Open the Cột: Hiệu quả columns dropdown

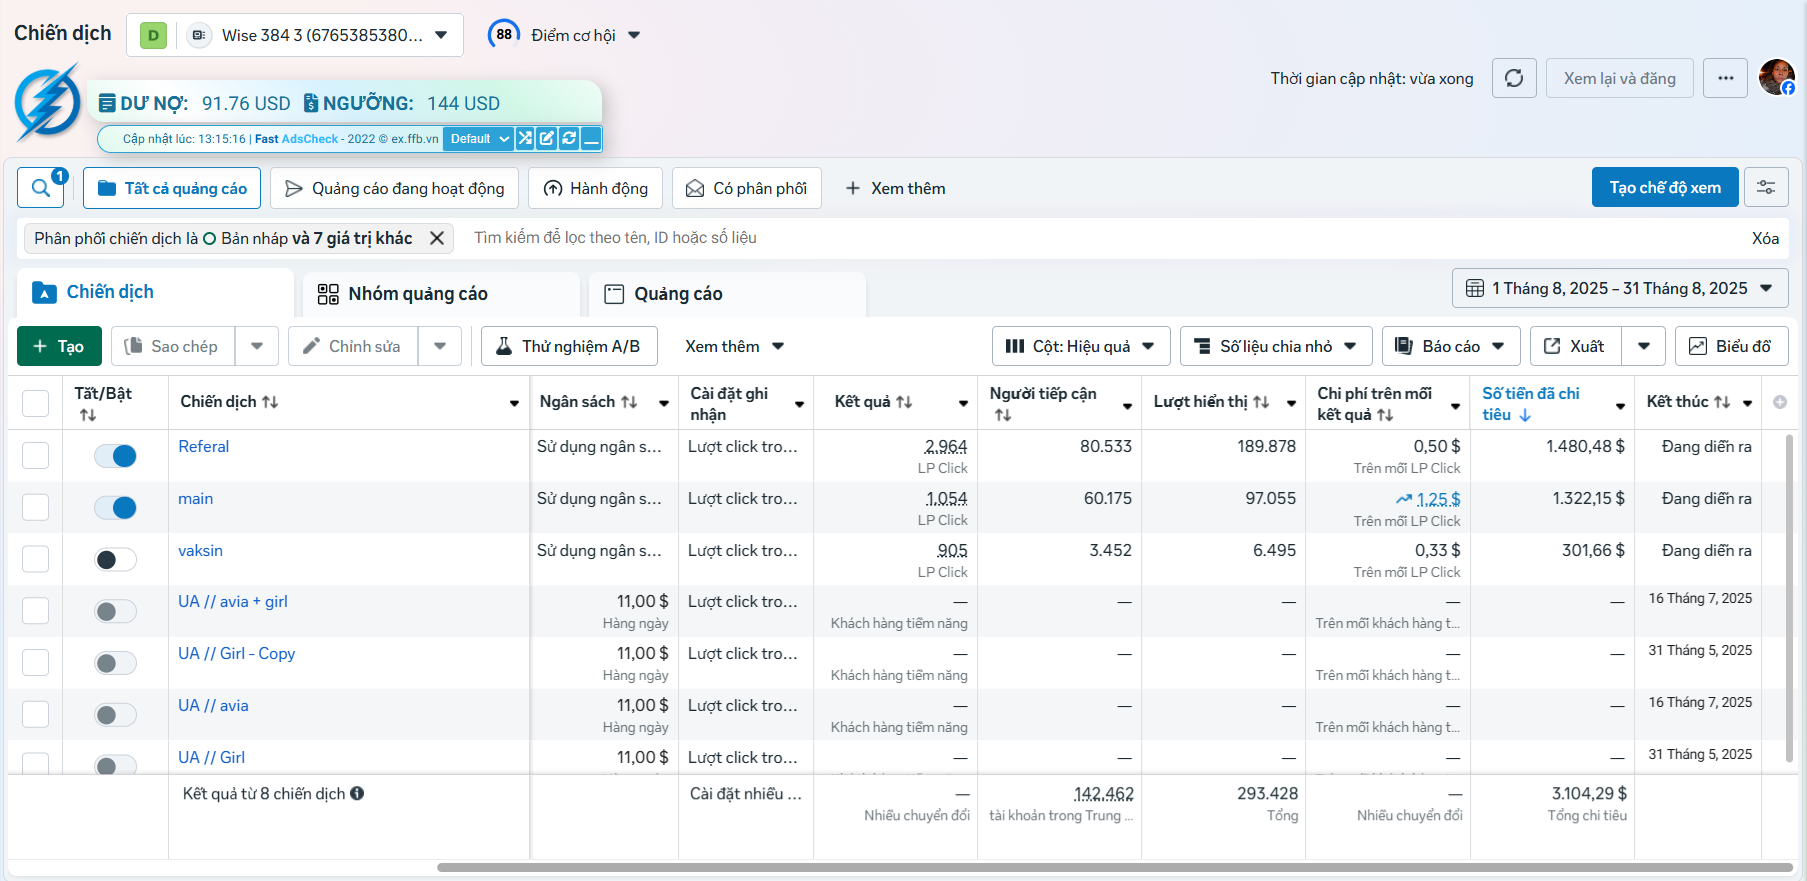[1081, 346]
